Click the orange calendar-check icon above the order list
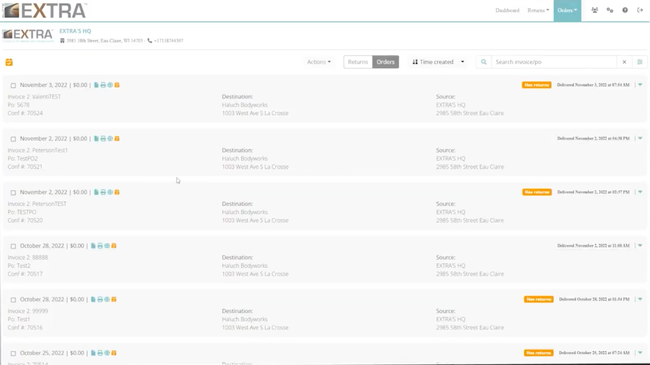The height and width of the screenshot is (365, 650). [9, 62]
